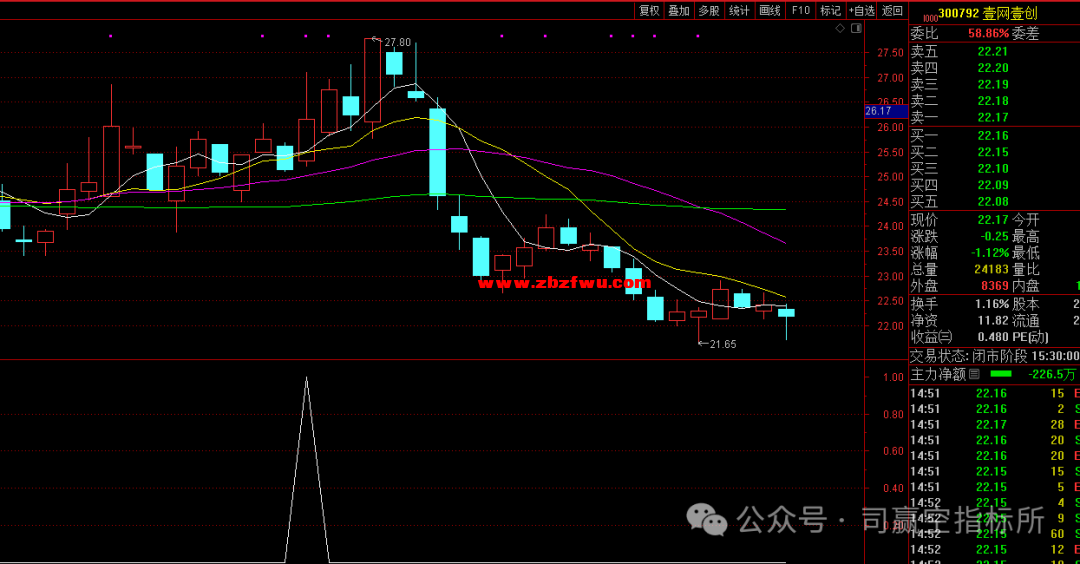Open the 统计 statistics tool
The width and height of the screenshot is (1080, 564).
[739, 10]
